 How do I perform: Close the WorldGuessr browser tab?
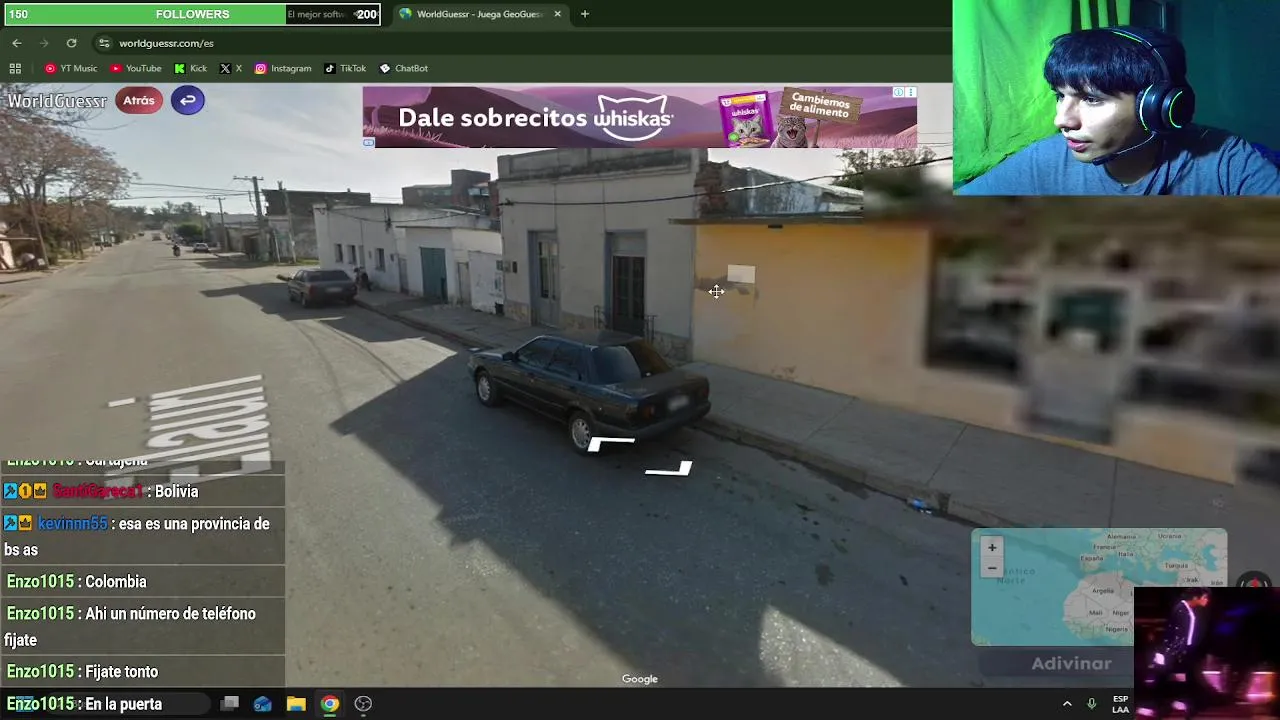[x=557, y=14]
